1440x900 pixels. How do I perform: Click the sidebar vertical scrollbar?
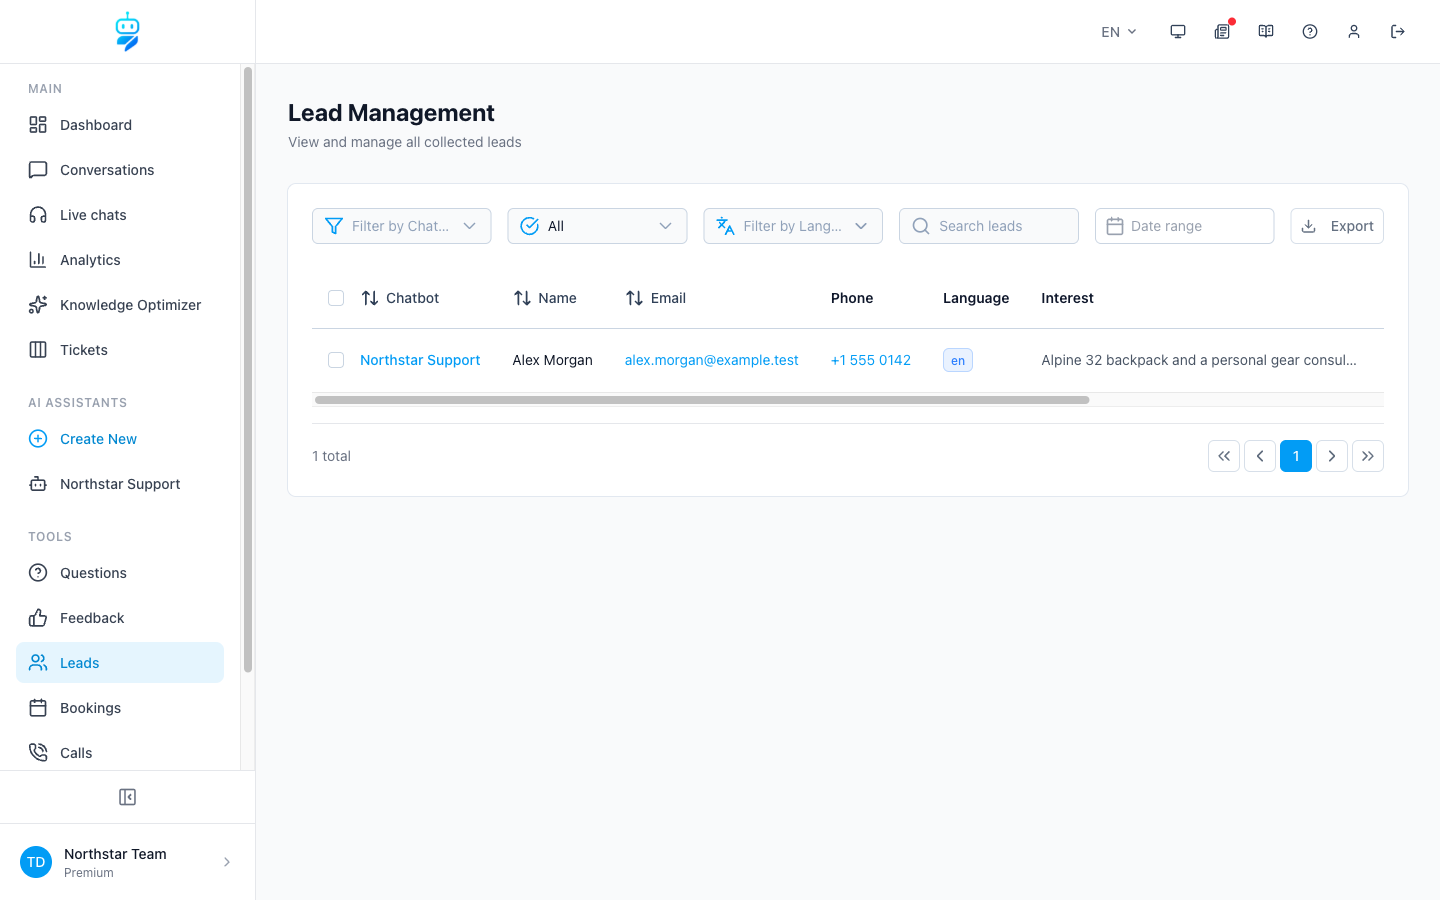248,370
